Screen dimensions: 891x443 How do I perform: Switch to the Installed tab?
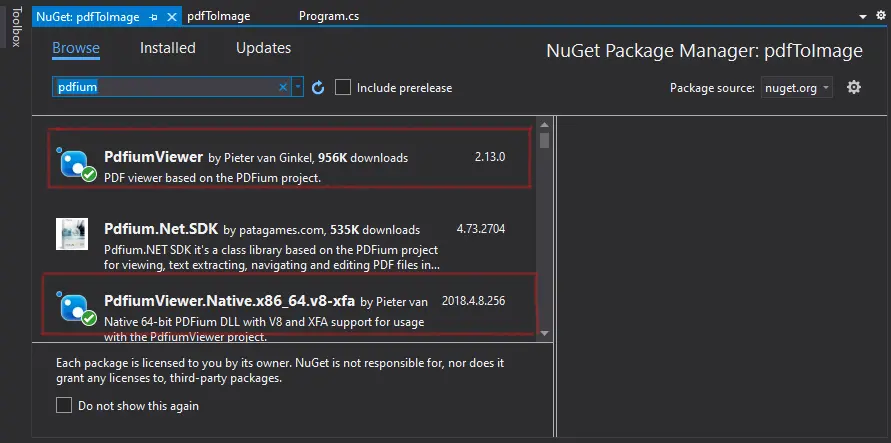[x=168, y=48]
